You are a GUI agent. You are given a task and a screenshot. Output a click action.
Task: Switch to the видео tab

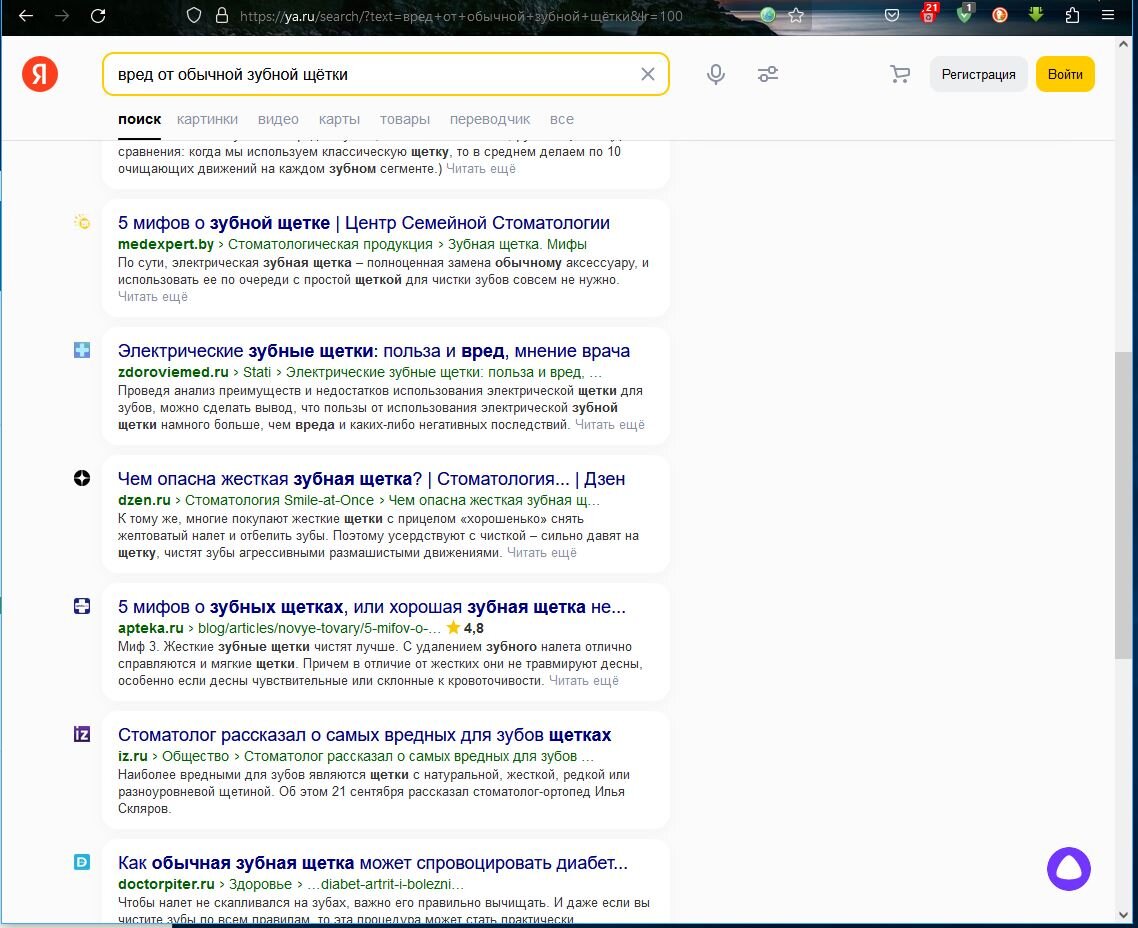tap(278, 119)
